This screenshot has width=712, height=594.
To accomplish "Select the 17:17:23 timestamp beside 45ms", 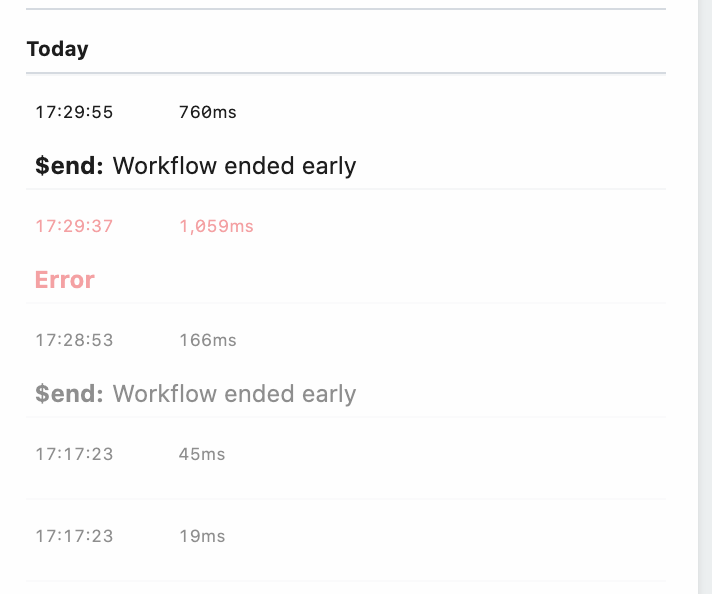I will pos(74,454).
